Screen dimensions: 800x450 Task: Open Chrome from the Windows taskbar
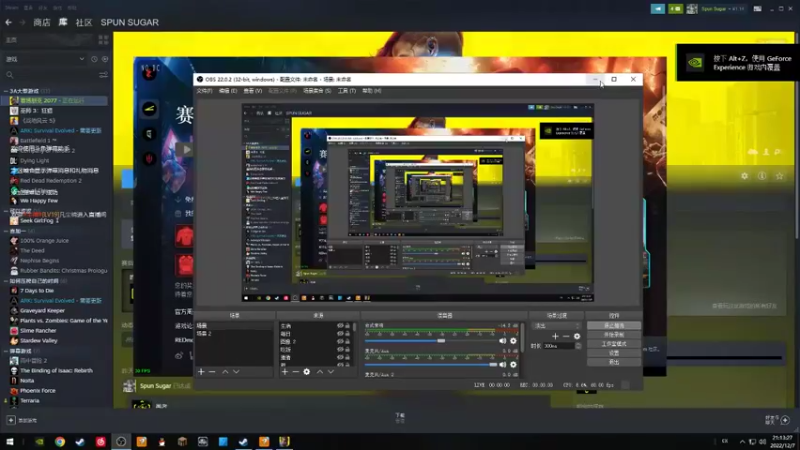[60, 442]
